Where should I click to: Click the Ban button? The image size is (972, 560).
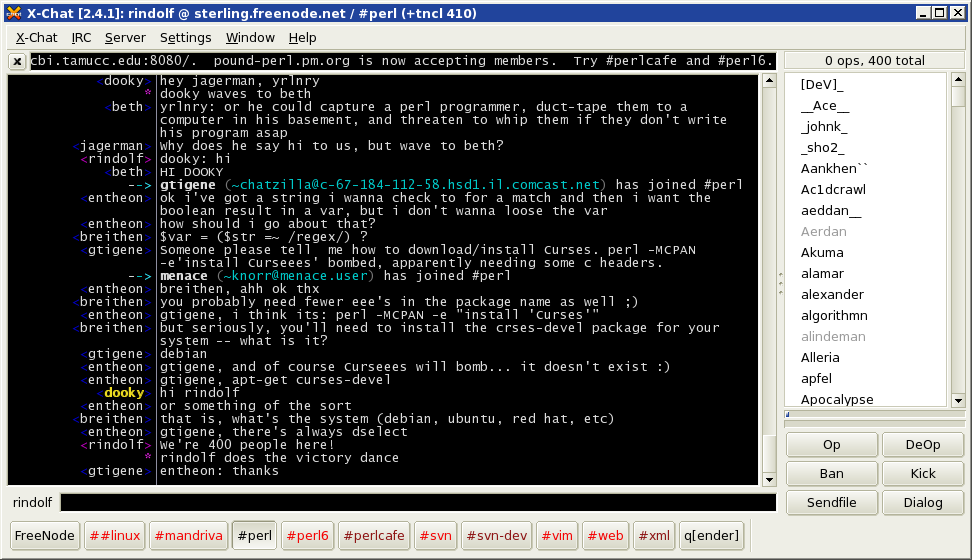(832, 474)
